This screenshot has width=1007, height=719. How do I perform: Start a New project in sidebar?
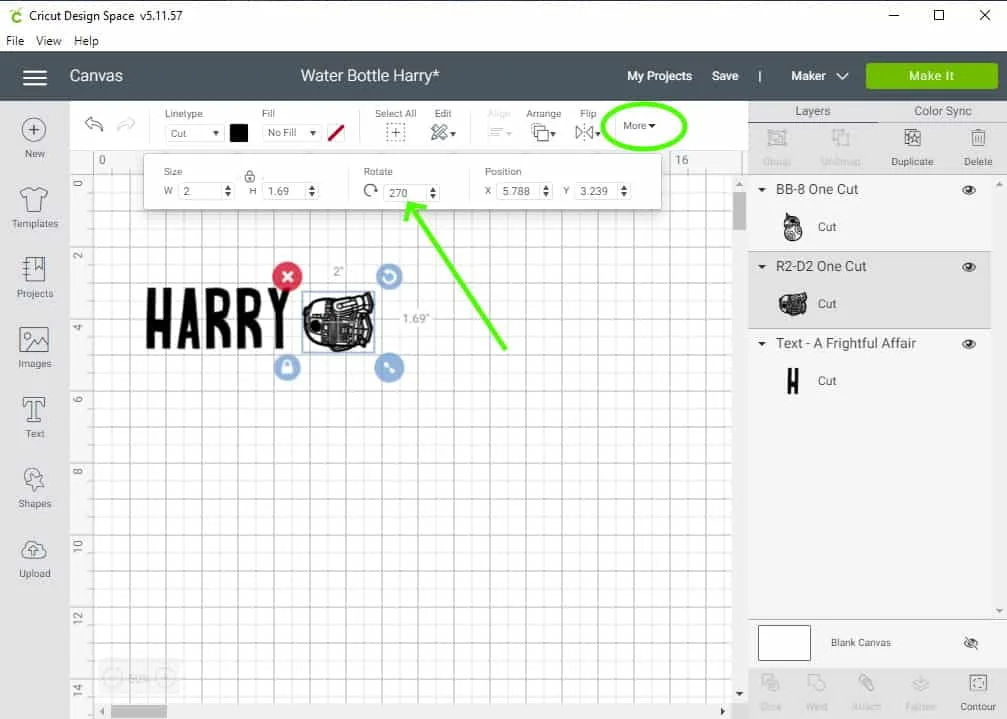[34, 137]
